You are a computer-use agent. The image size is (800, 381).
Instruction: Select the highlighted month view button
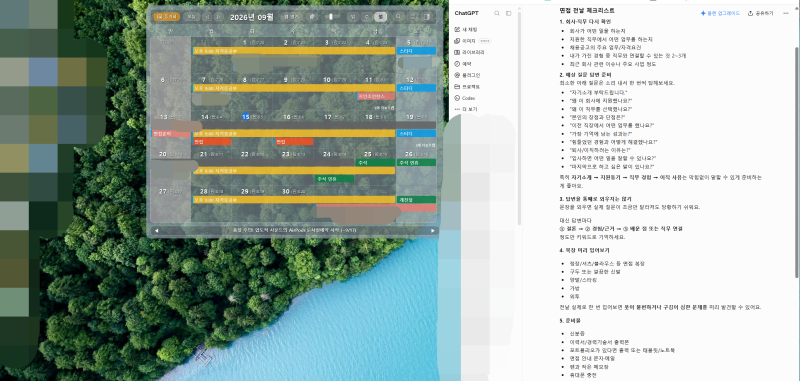(x=380, y=17)
